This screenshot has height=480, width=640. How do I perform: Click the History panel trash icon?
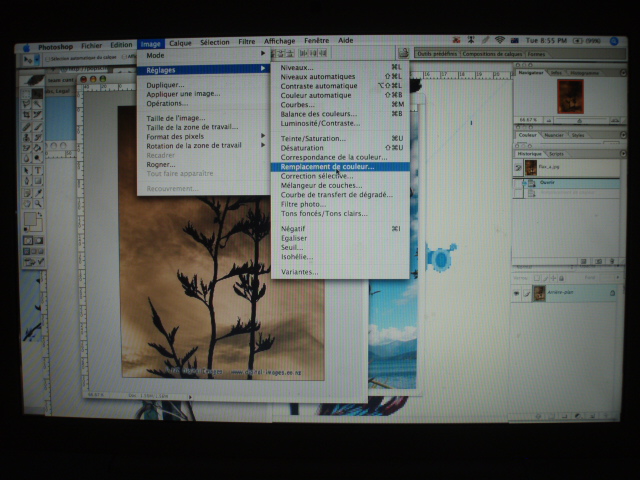coord(611,261)
